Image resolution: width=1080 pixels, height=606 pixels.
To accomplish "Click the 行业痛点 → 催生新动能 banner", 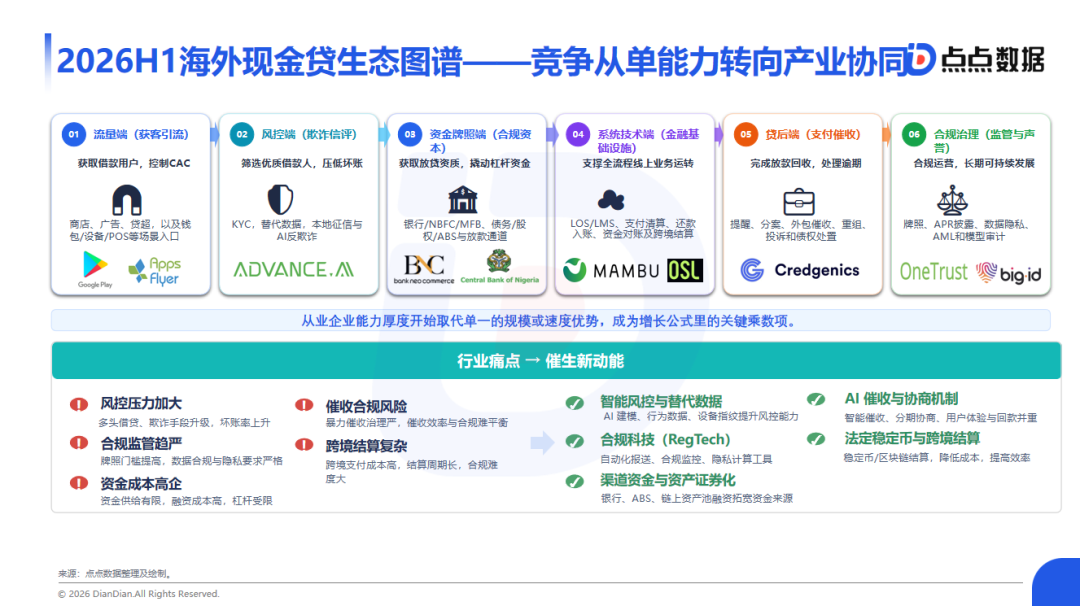I will [556, 361].
